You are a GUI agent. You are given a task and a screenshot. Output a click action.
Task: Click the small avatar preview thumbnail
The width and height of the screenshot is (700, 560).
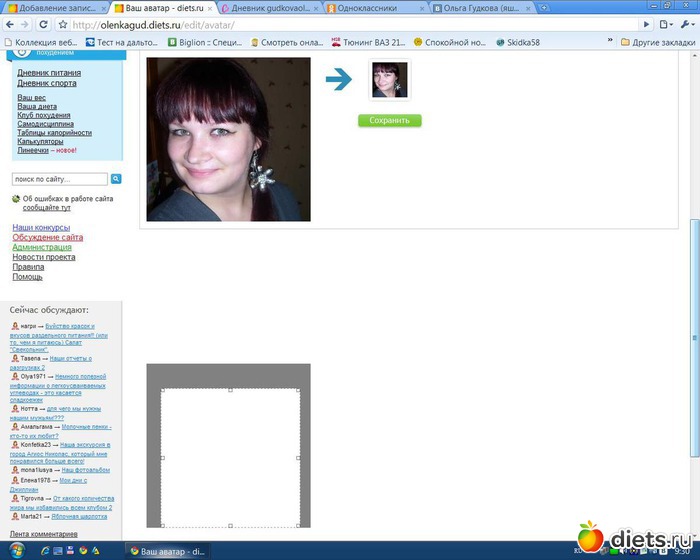pos(389,81)
